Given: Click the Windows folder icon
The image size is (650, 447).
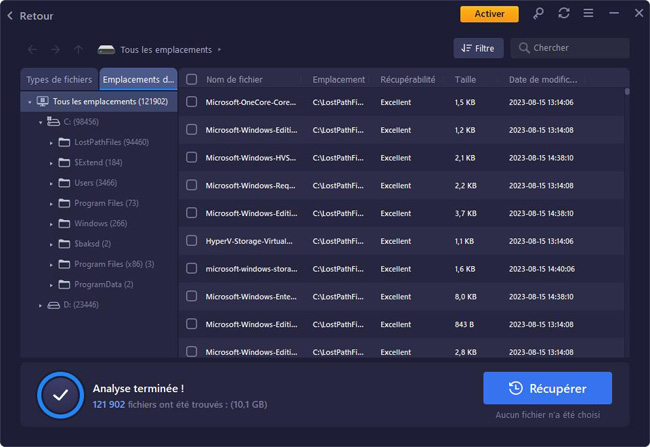Looking at the screenshot, I should coord(64,224).
